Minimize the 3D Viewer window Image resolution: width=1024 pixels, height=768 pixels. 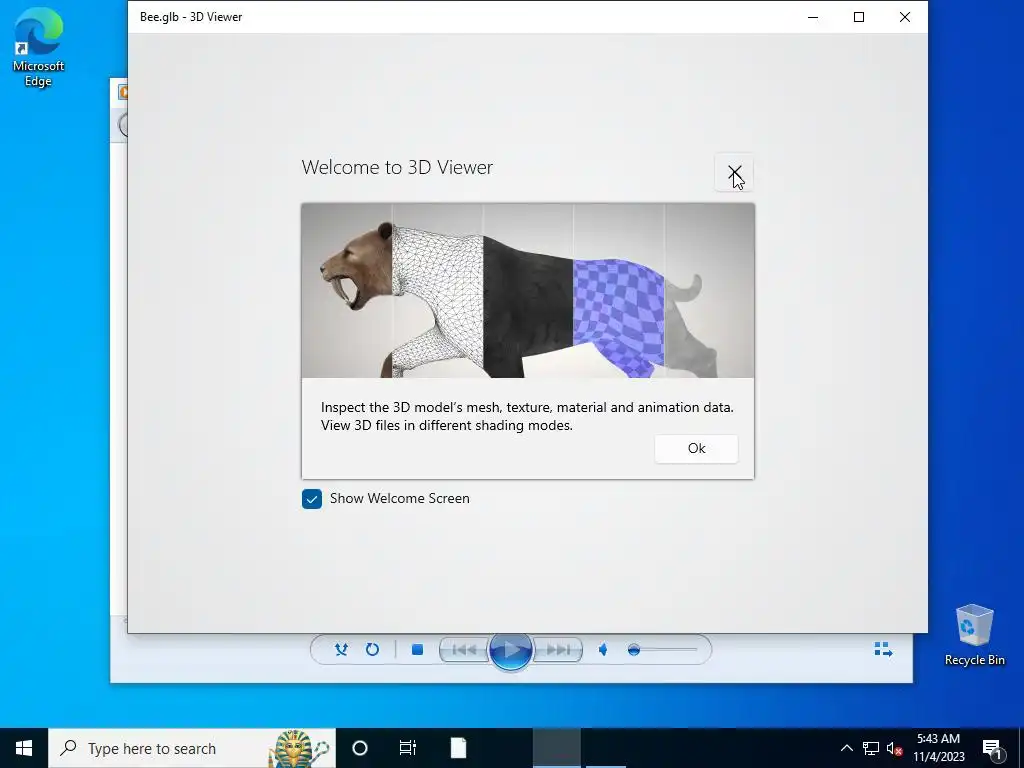click(x=813, y=17)
